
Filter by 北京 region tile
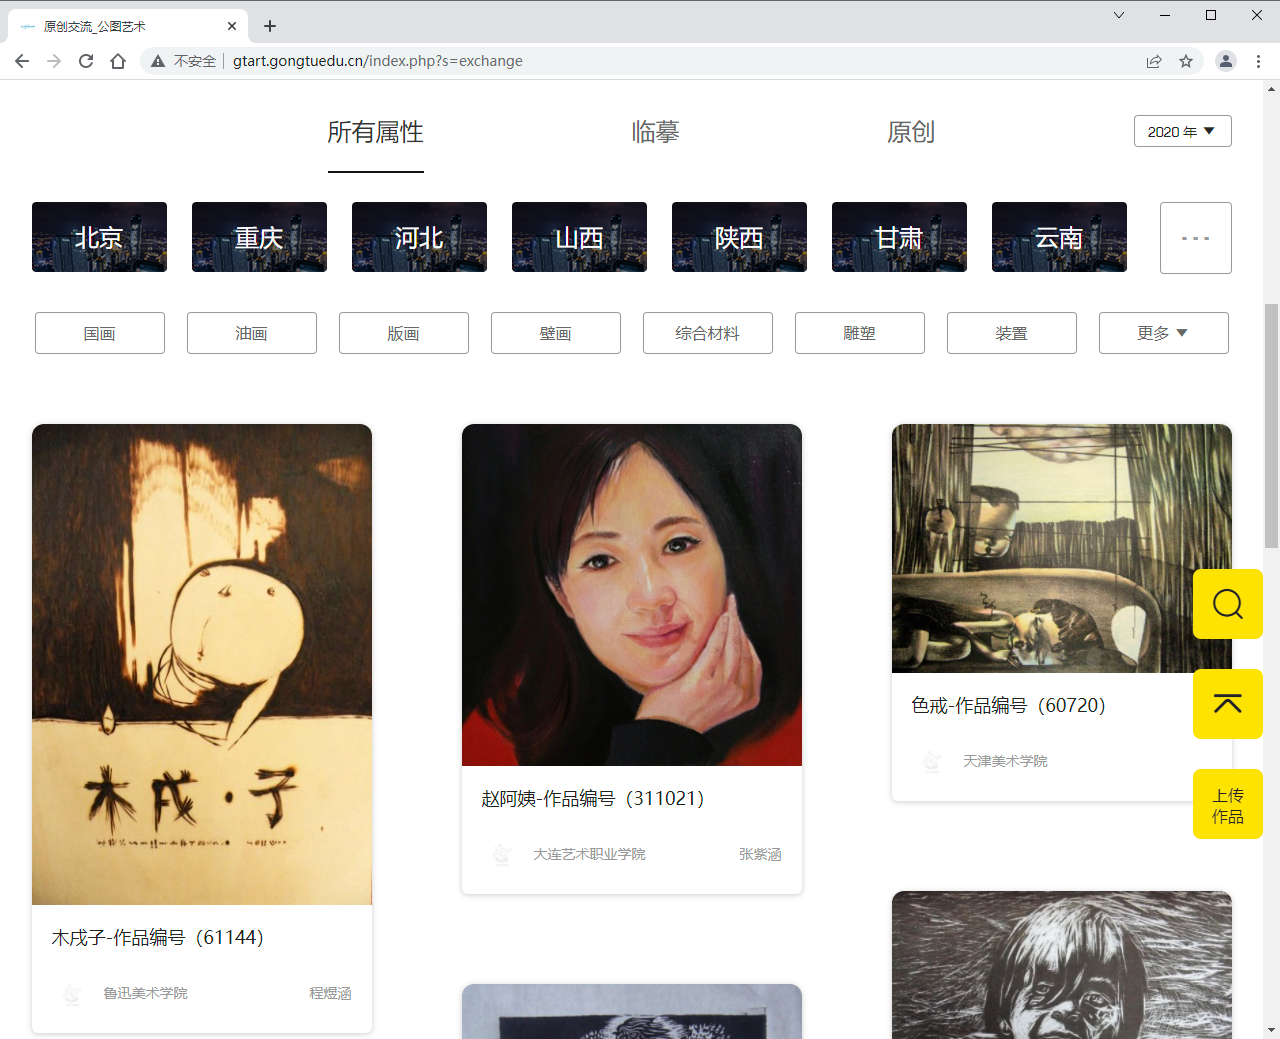pos(99,237)
